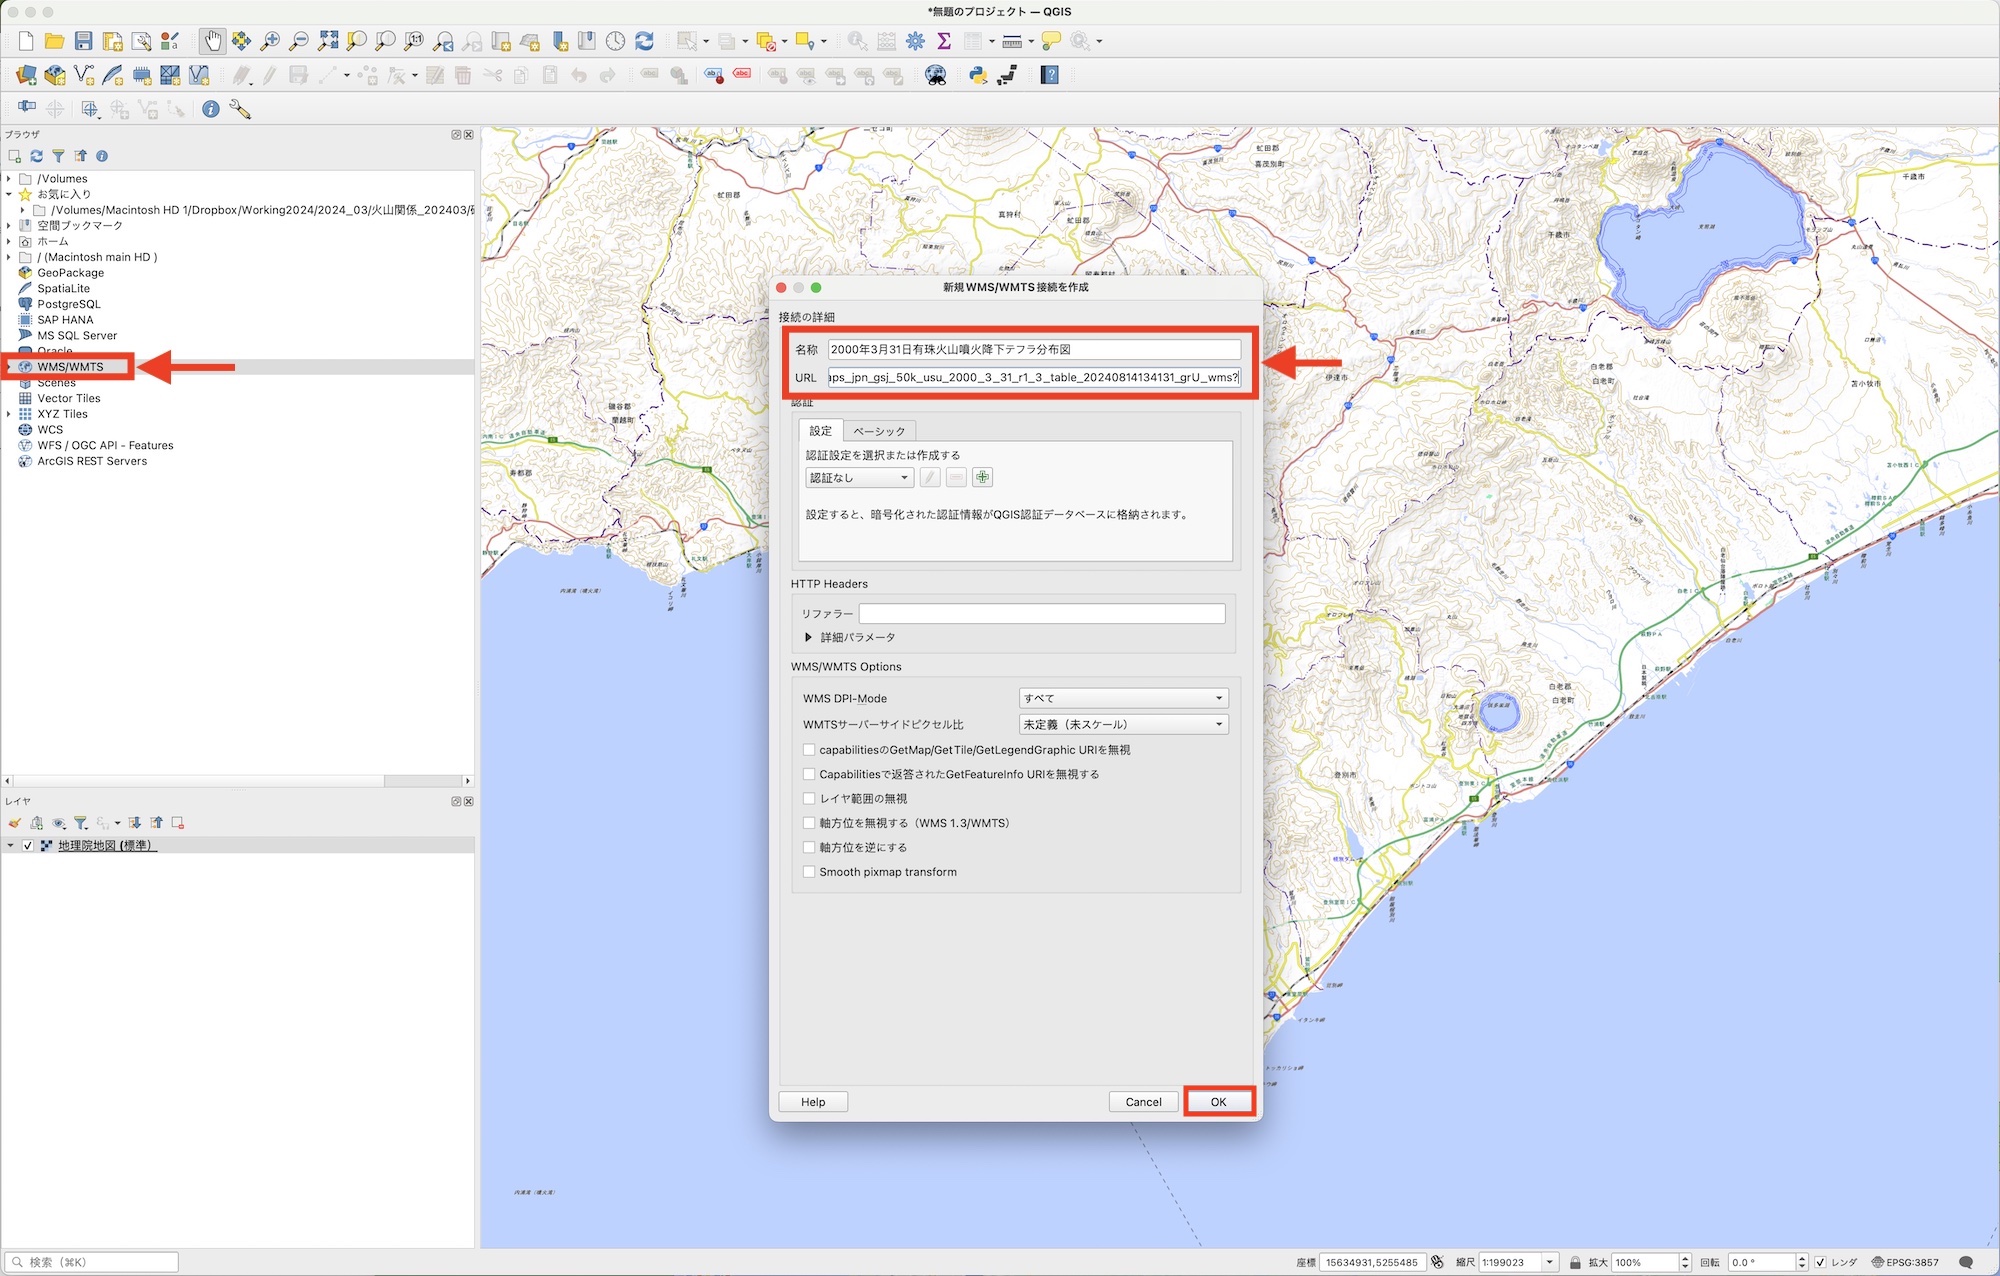
Task: Toggle 地理院地図 layer visibility checkbox
Action: (28, 846)
